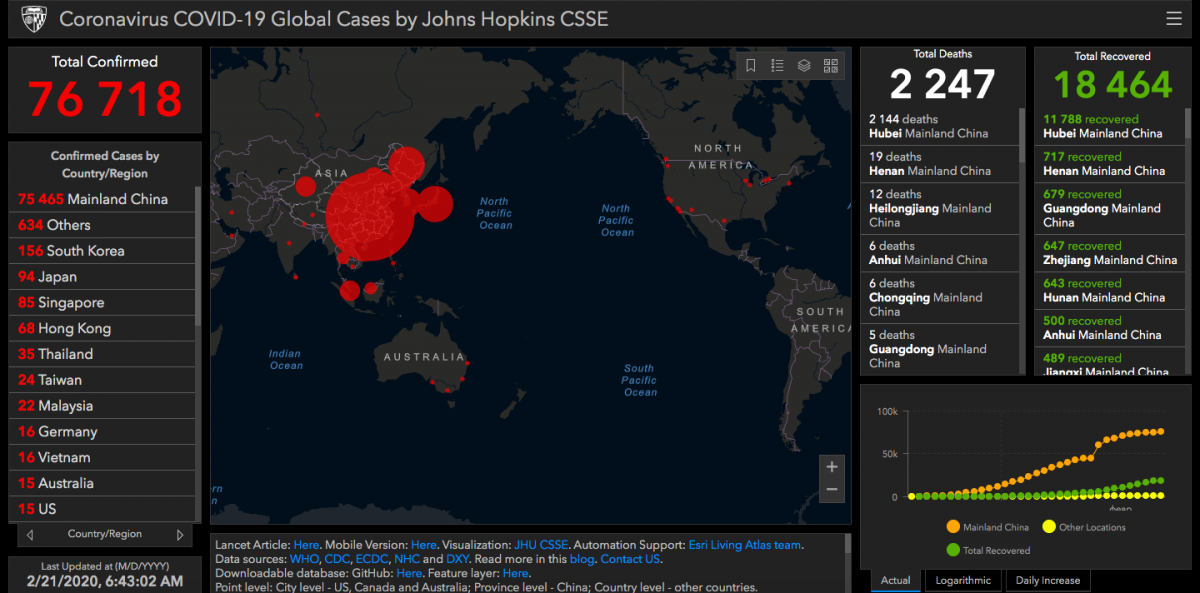Viewport: 1200px width, 593px height.
Task: Select the 35 Thailand row
Action: (102, 354)
